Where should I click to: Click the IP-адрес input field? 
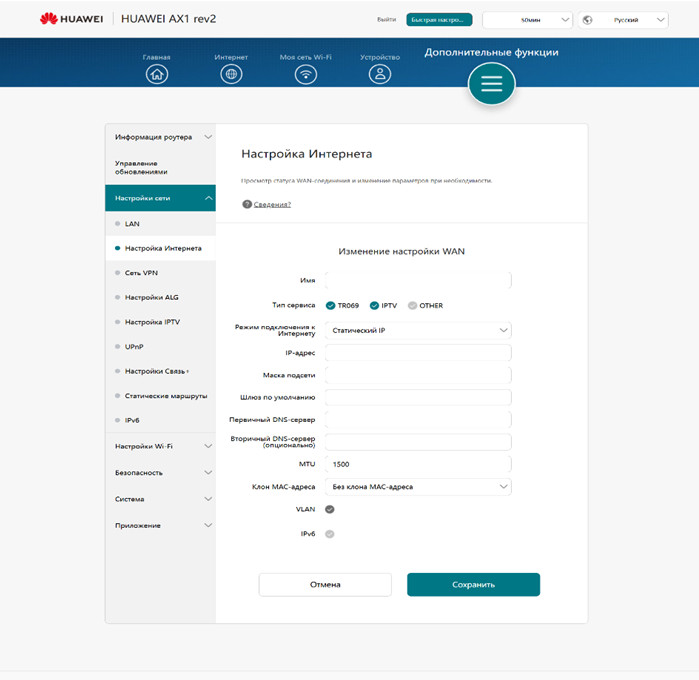coord(418,353)
